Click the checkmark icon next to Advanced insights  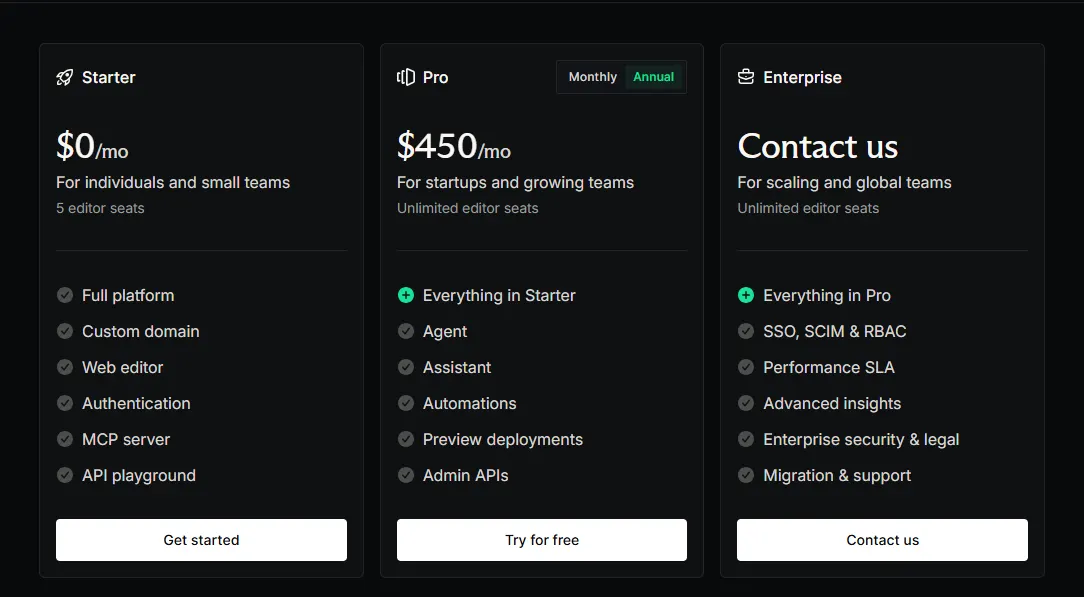746,404
